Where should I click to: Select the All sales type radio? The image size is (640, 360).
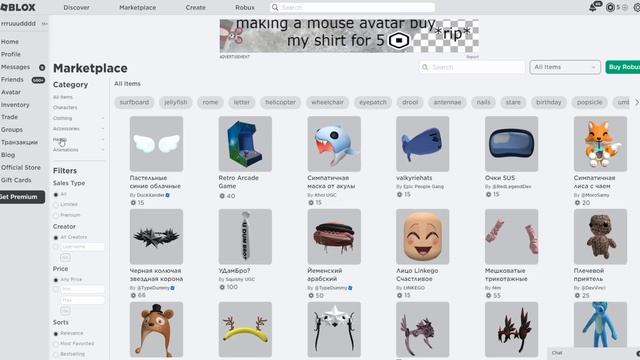(x=56, y=195)
